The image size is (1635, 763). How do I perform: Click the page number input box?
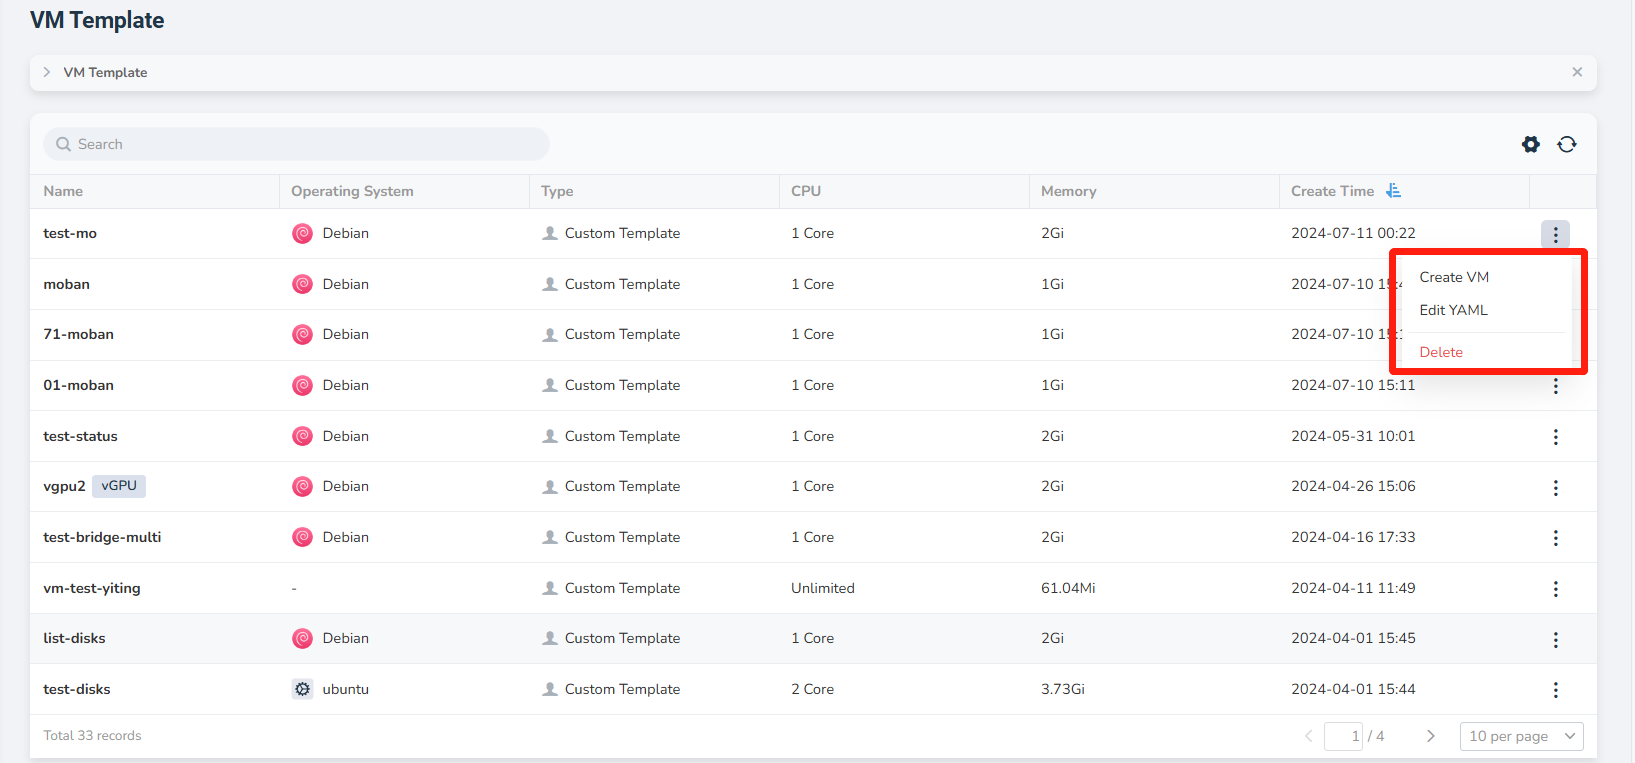point(1343,736)
